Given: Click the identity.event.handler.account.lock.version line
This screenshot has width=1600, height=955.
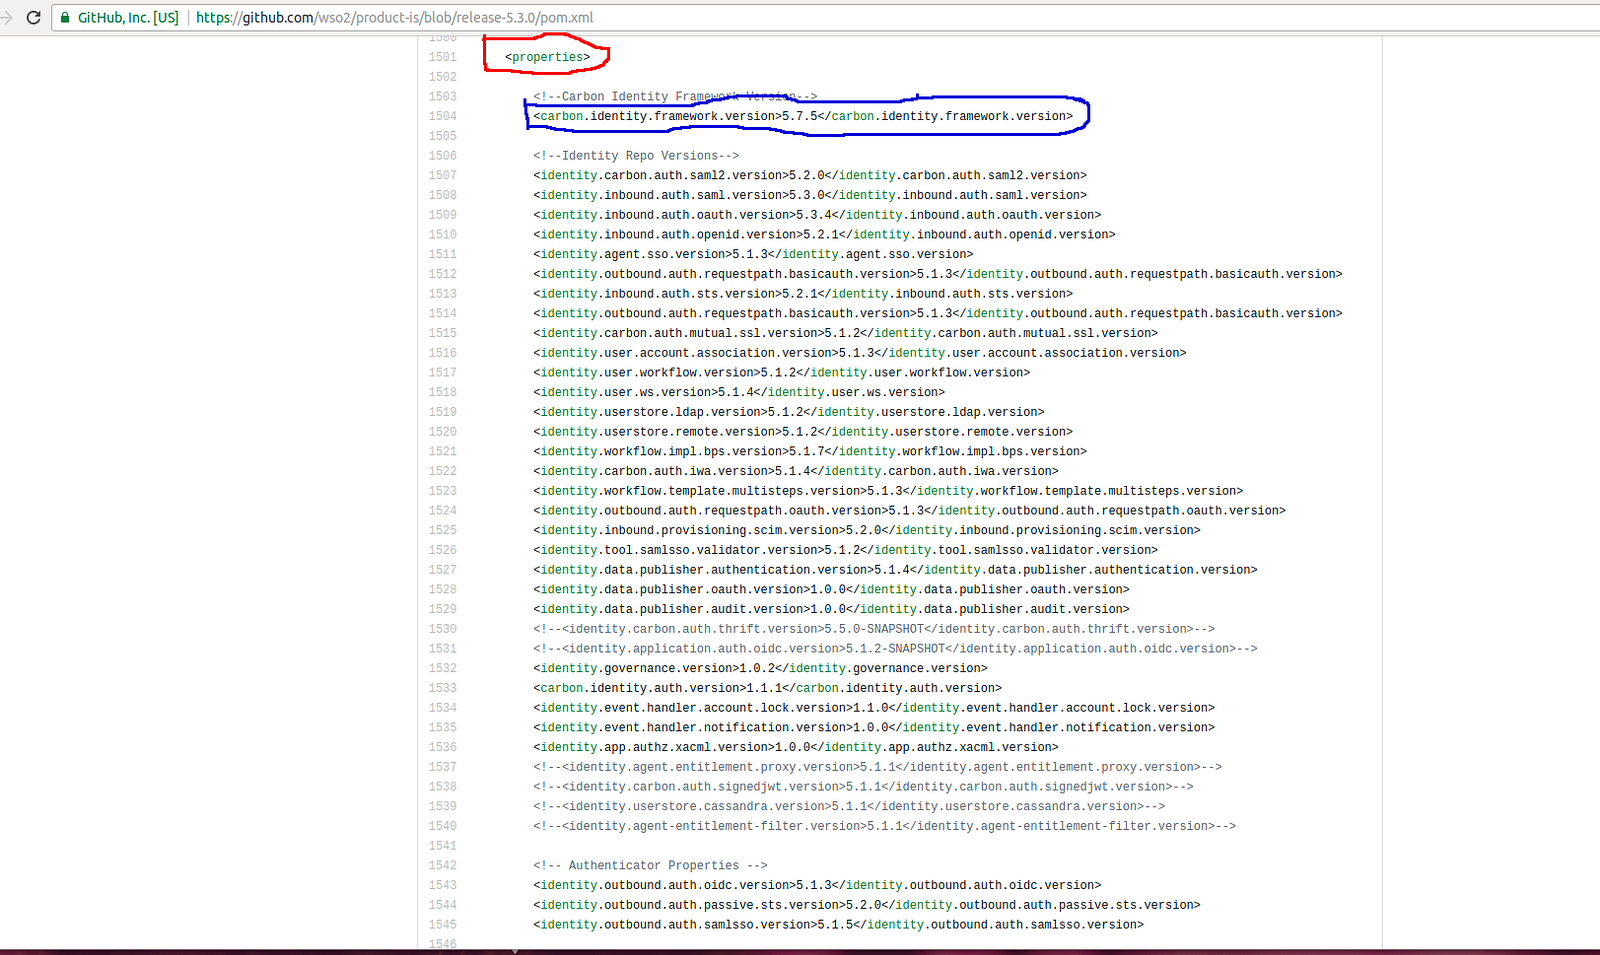Looking at the screenshot, I should 874,709.
